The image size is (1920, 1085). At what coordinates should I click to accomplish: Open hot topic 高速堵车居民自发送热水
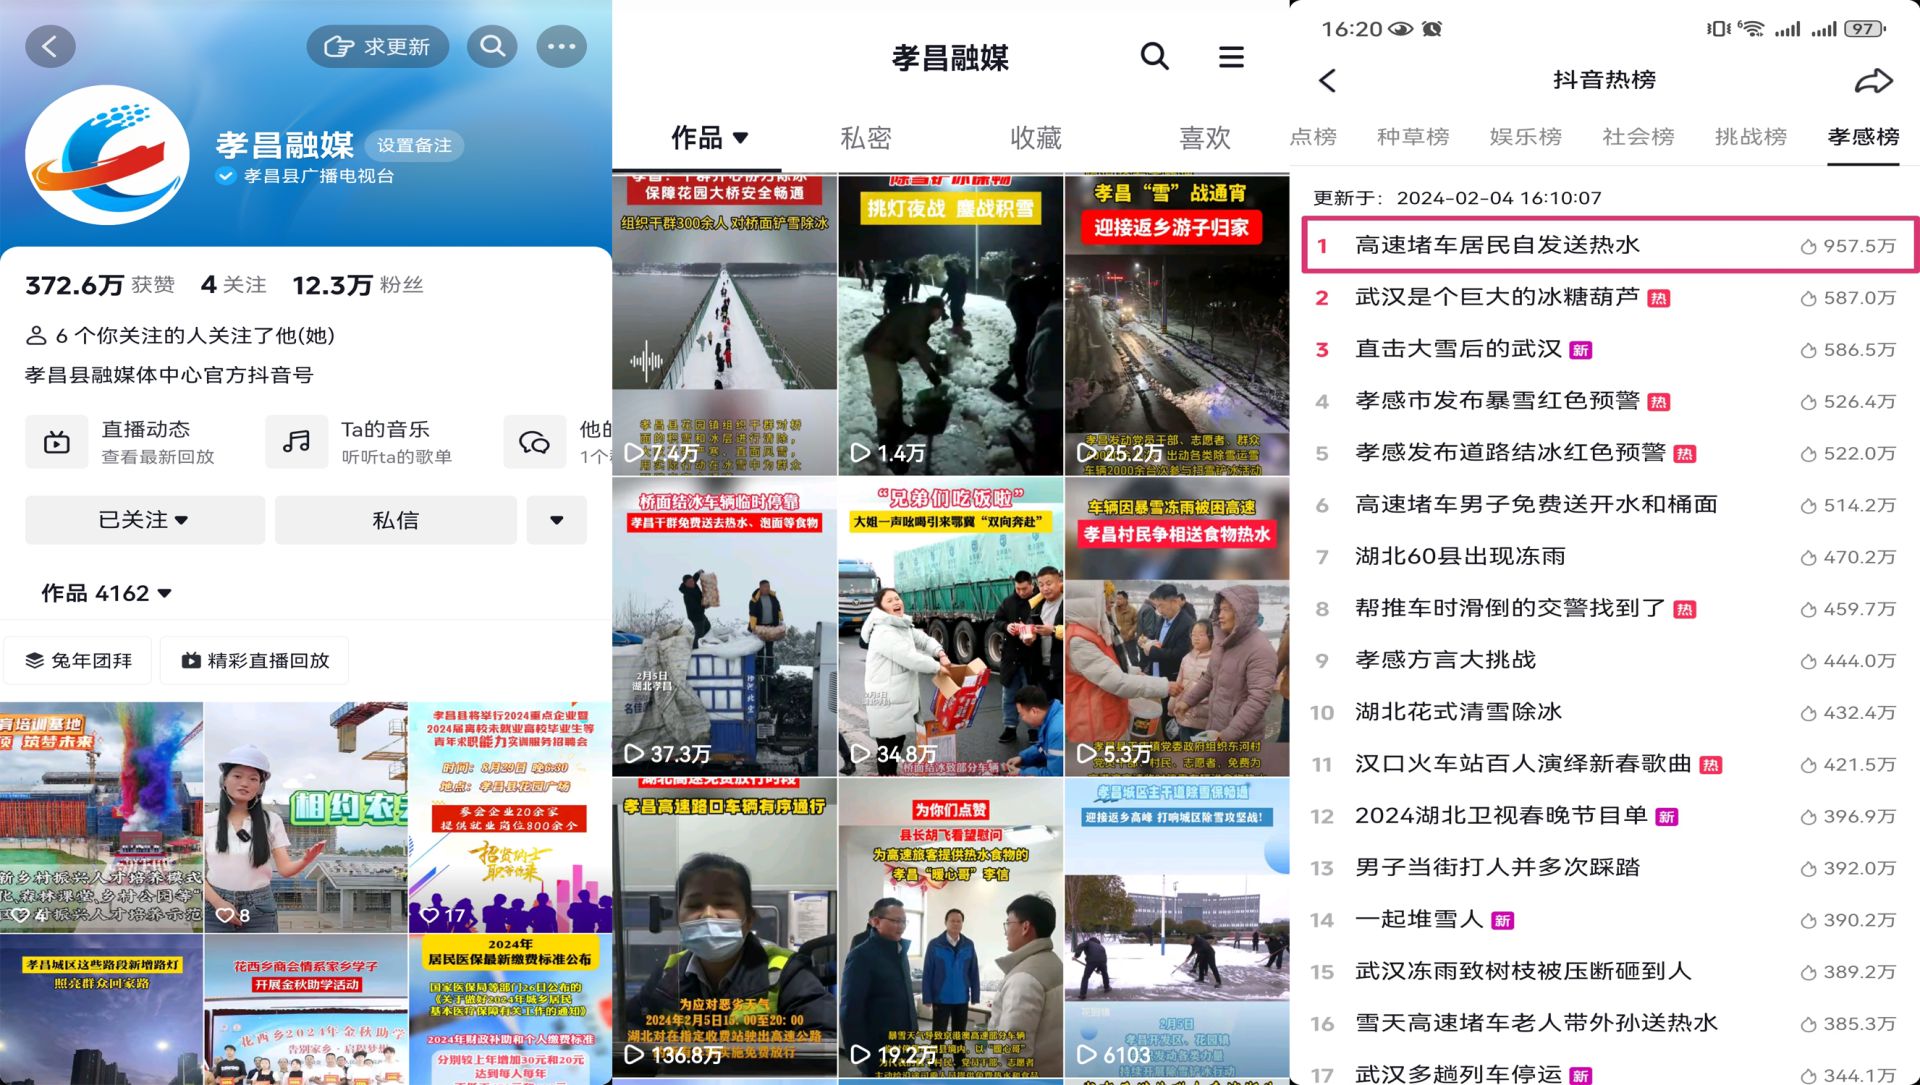pos(1609,245)
